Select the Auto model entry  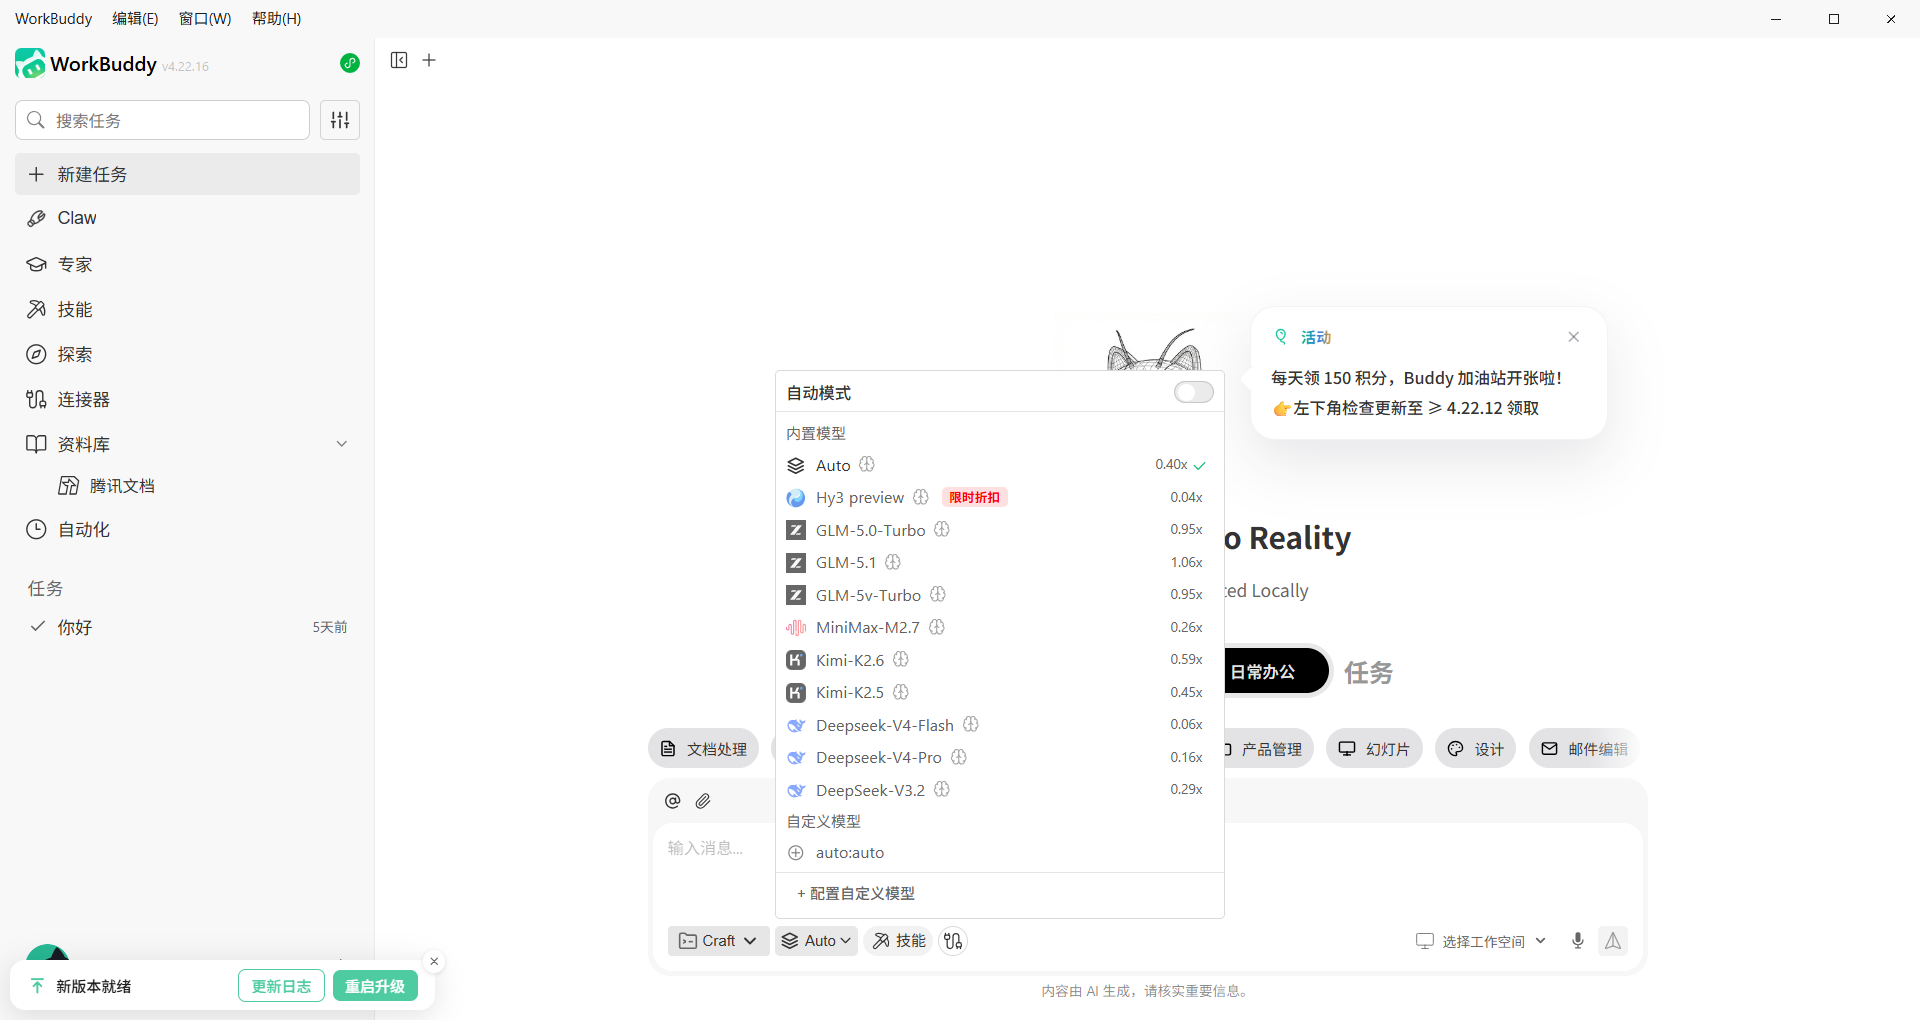coord(1000,465)
